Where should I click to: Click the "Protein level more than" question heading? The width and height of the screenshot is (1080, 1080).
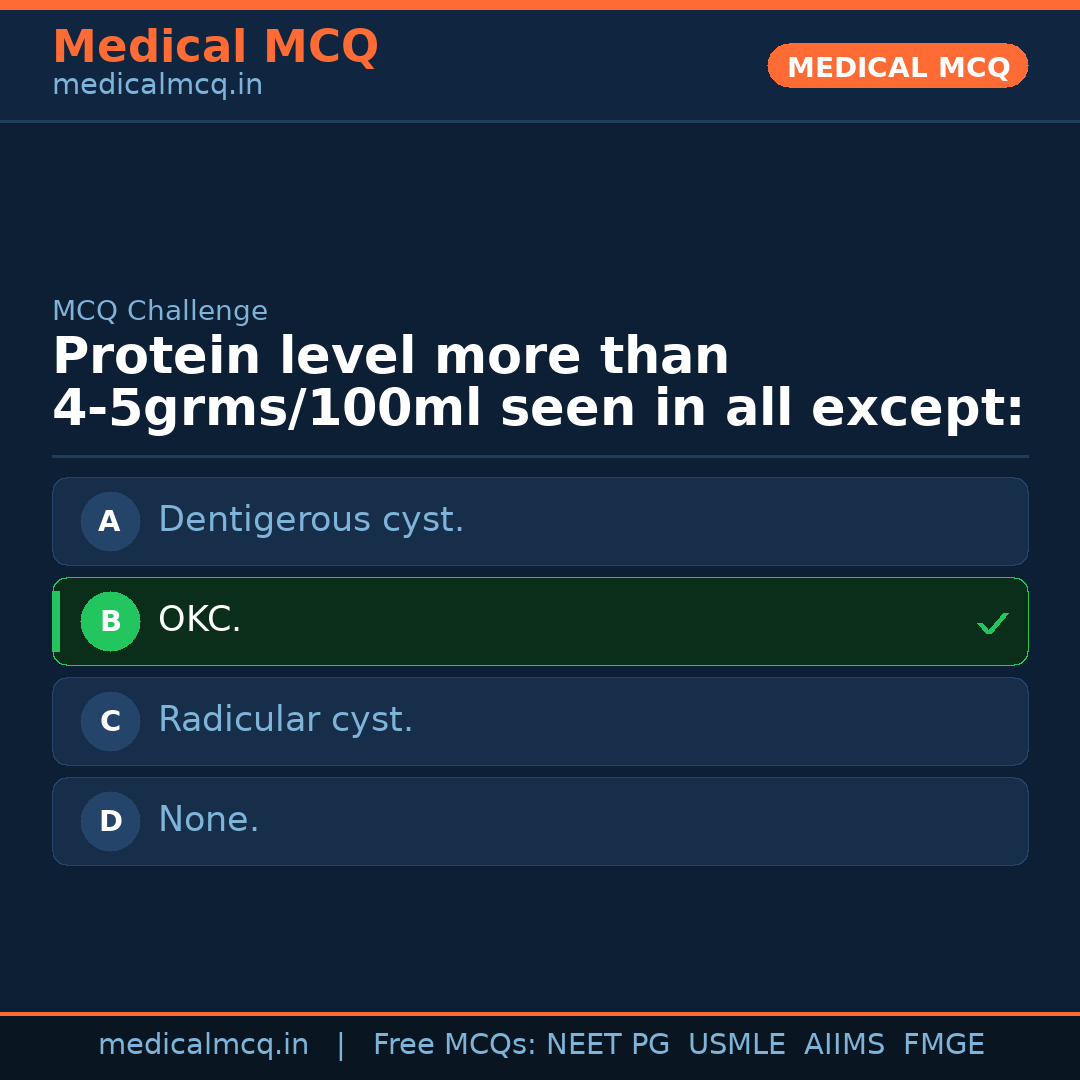391,357
